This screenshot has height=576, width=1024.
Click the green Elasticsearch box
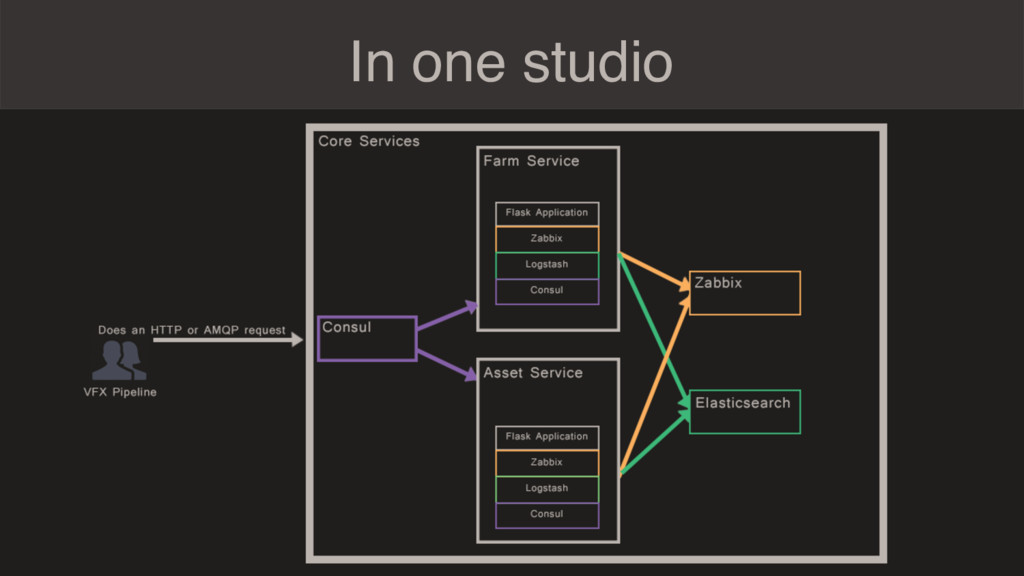click(745, 412)
